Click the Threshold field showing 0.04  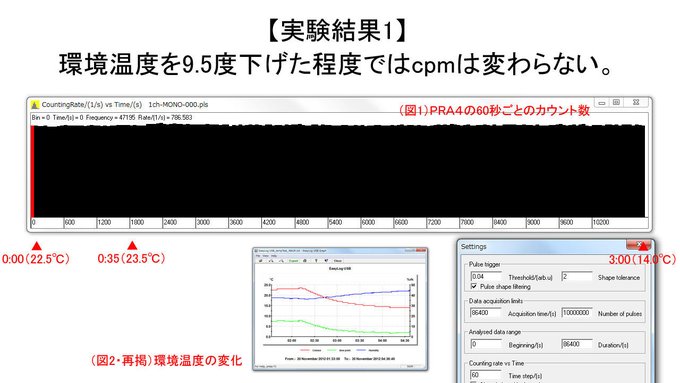click(x=486, y=276)
